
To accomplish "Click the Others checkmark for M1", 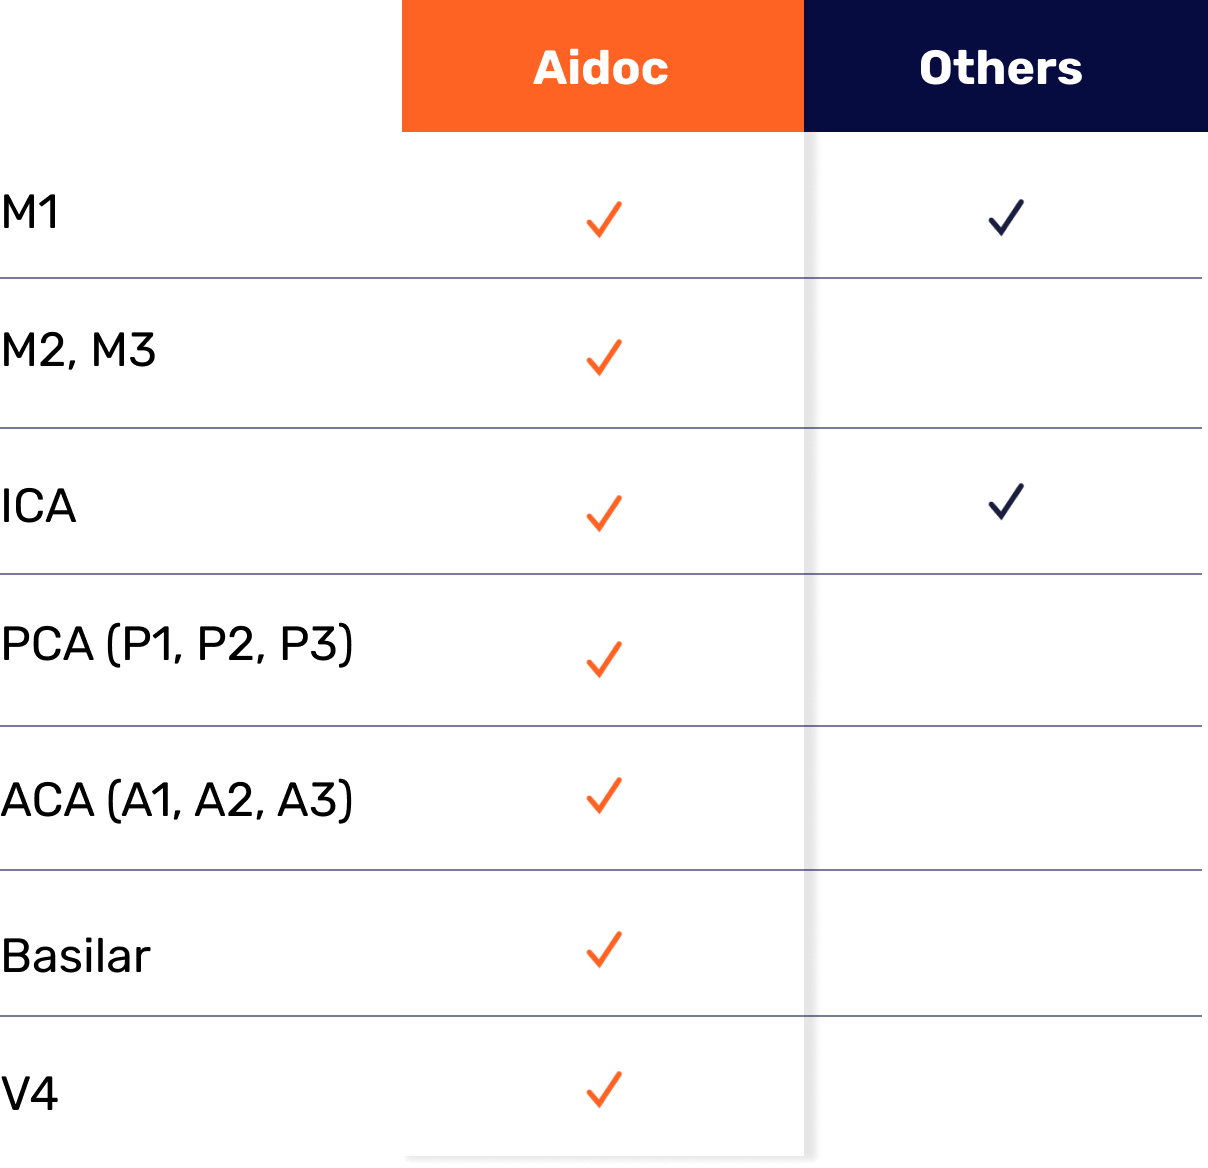I will (1006, 217).
